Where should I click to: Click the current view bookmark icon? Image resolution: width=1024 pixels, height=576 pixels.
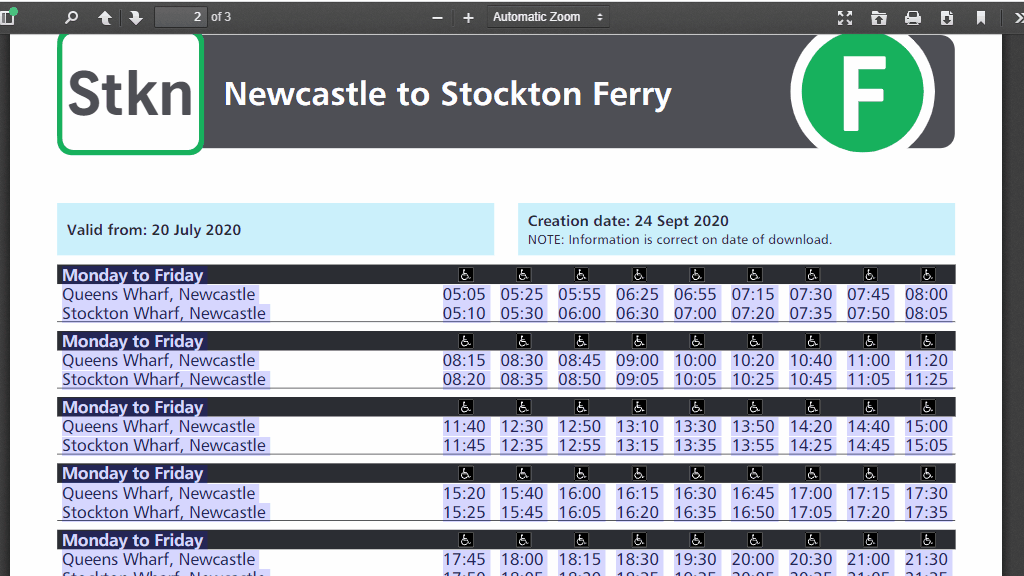tap(981, 17)
